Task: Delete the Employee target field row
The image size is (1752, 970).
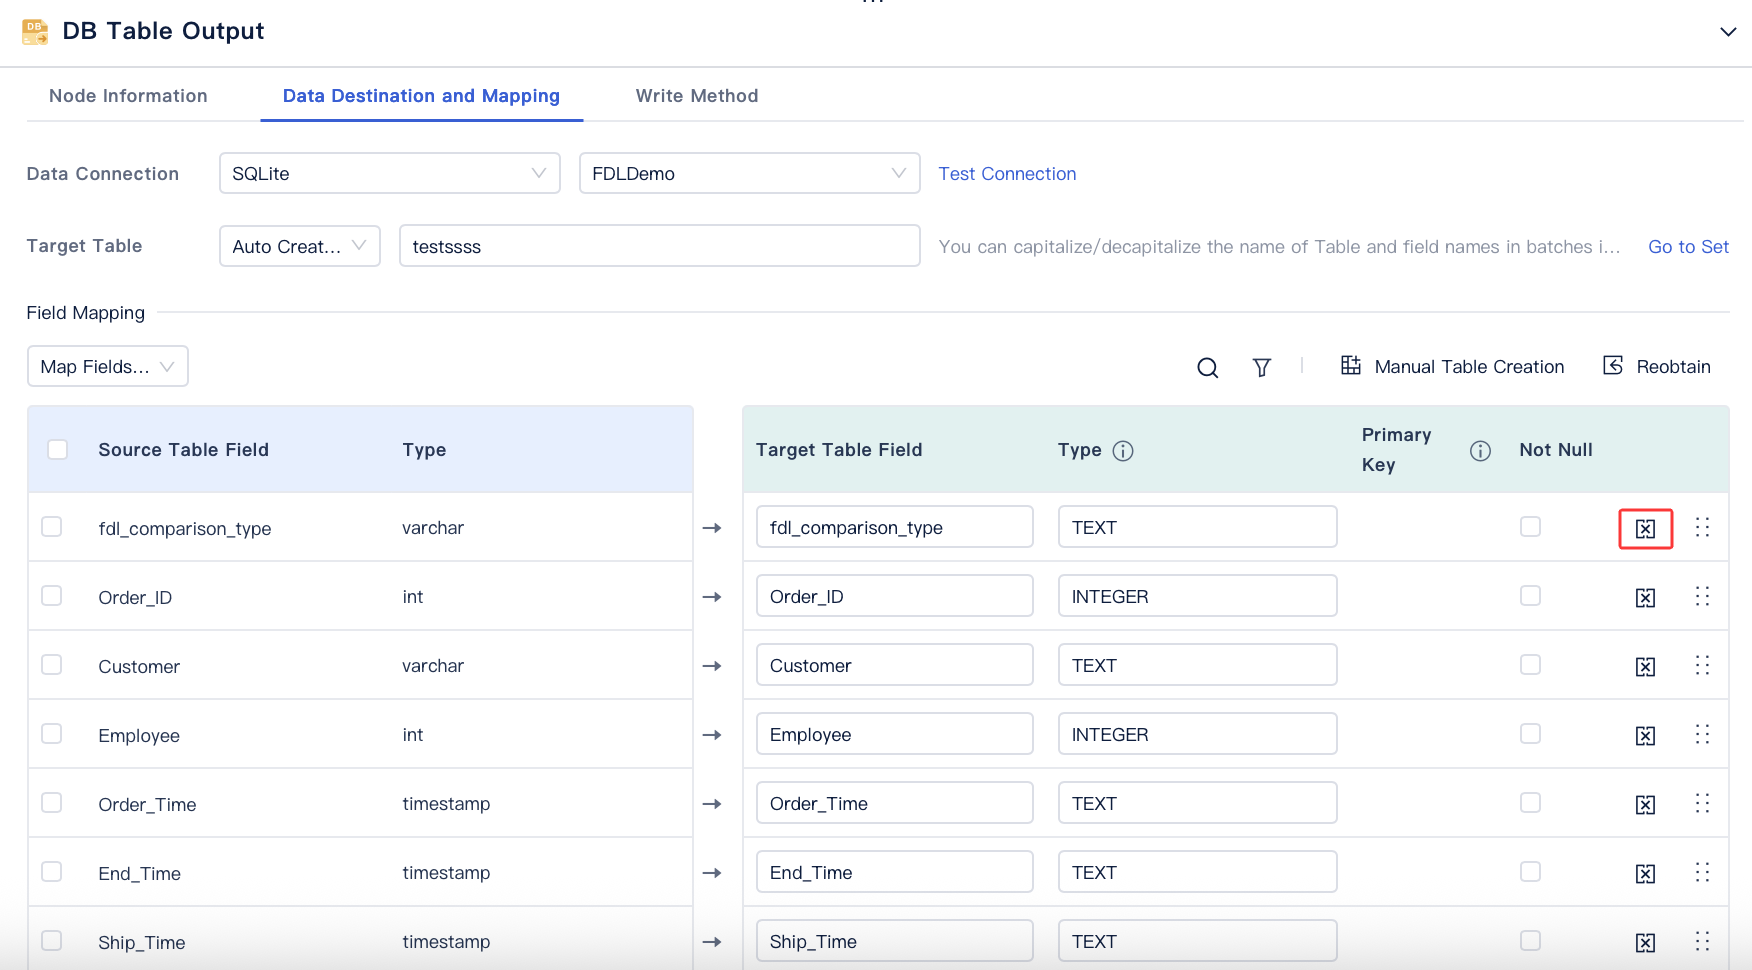Action: 1645,735
